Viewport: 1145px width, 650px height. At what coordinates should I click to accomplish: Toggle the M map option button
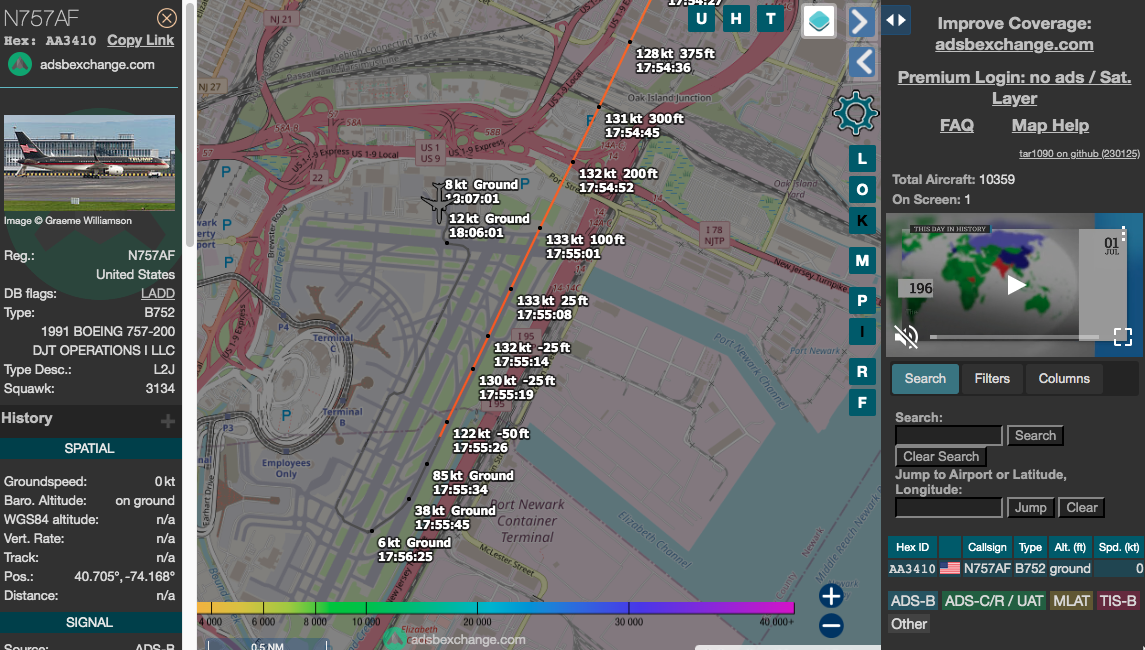point(862,261)
